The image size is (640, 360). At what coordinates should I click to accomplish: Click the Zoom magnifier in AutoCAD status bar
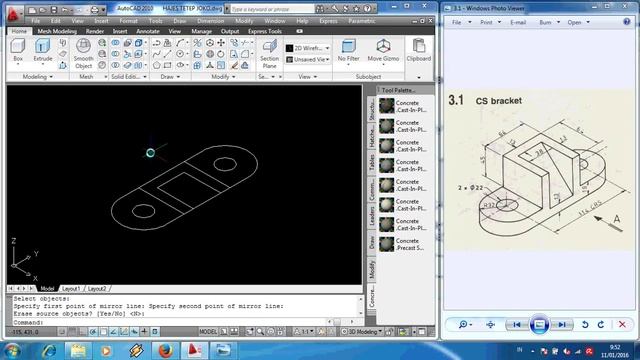coord(260,332)
